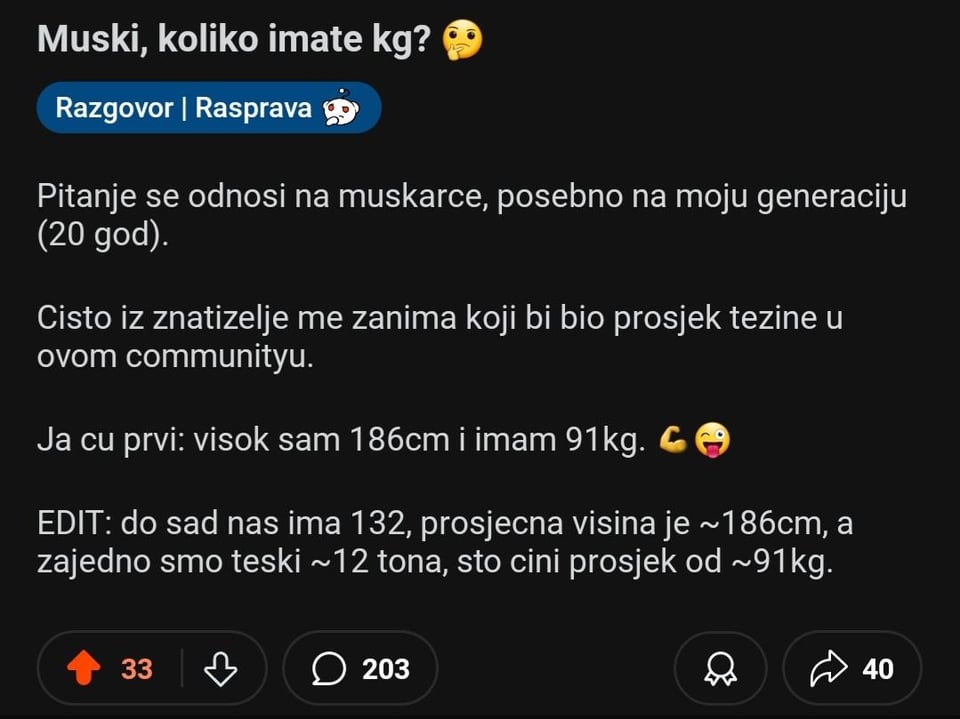This screenshot has height=719, width=960.
Task: Click the share arrow icon
Action: click(x=828, y=668)
